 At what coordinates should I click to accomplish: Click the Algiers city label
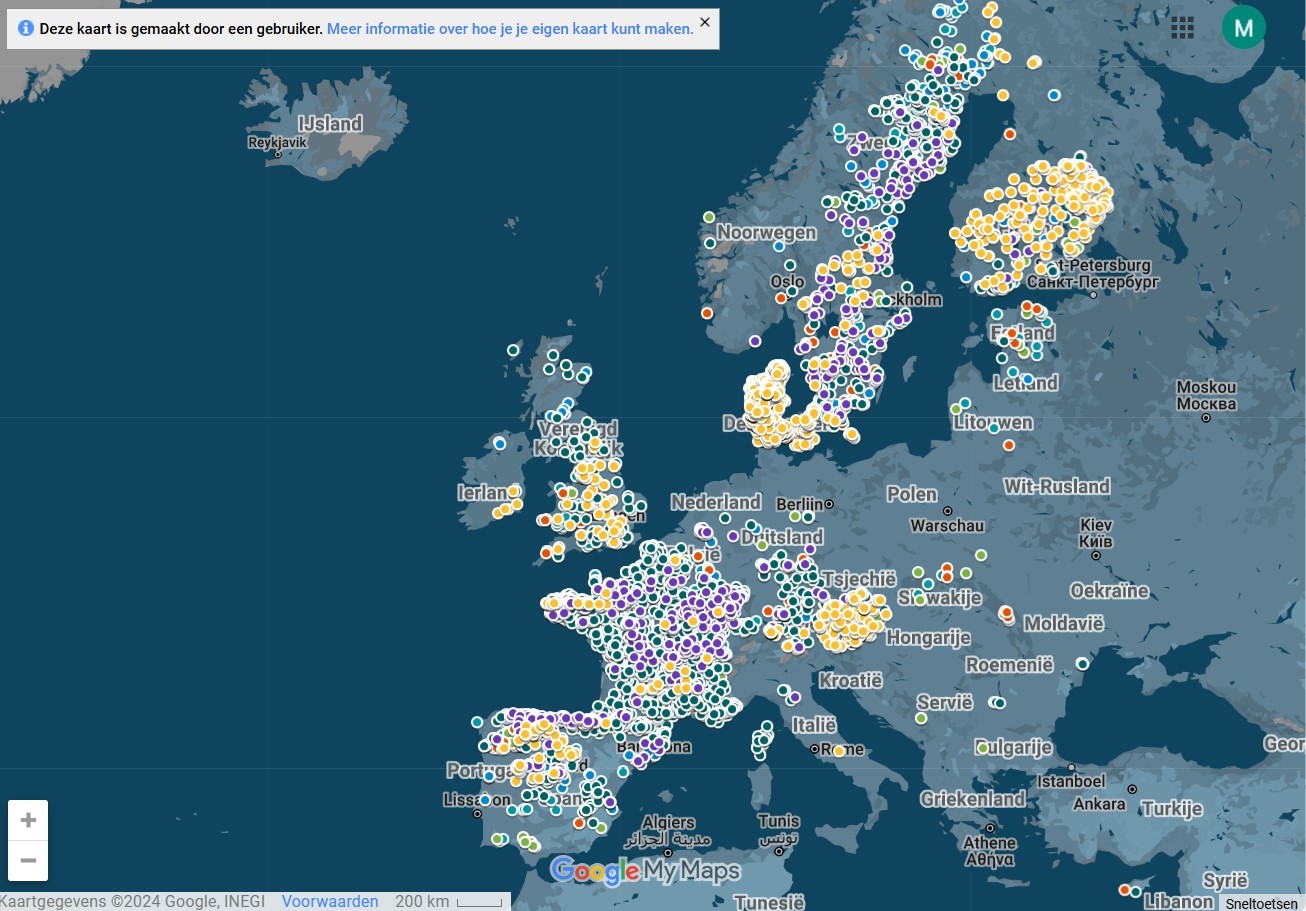tap(668, 830)
